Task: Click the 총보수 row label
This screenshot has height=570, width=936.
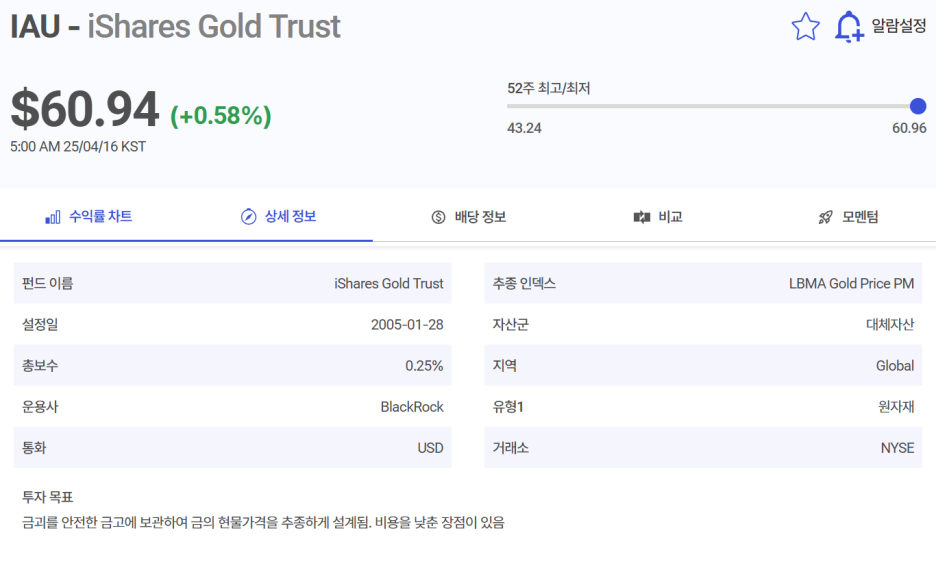Action: pyautogui.click(x=40, y=366)
